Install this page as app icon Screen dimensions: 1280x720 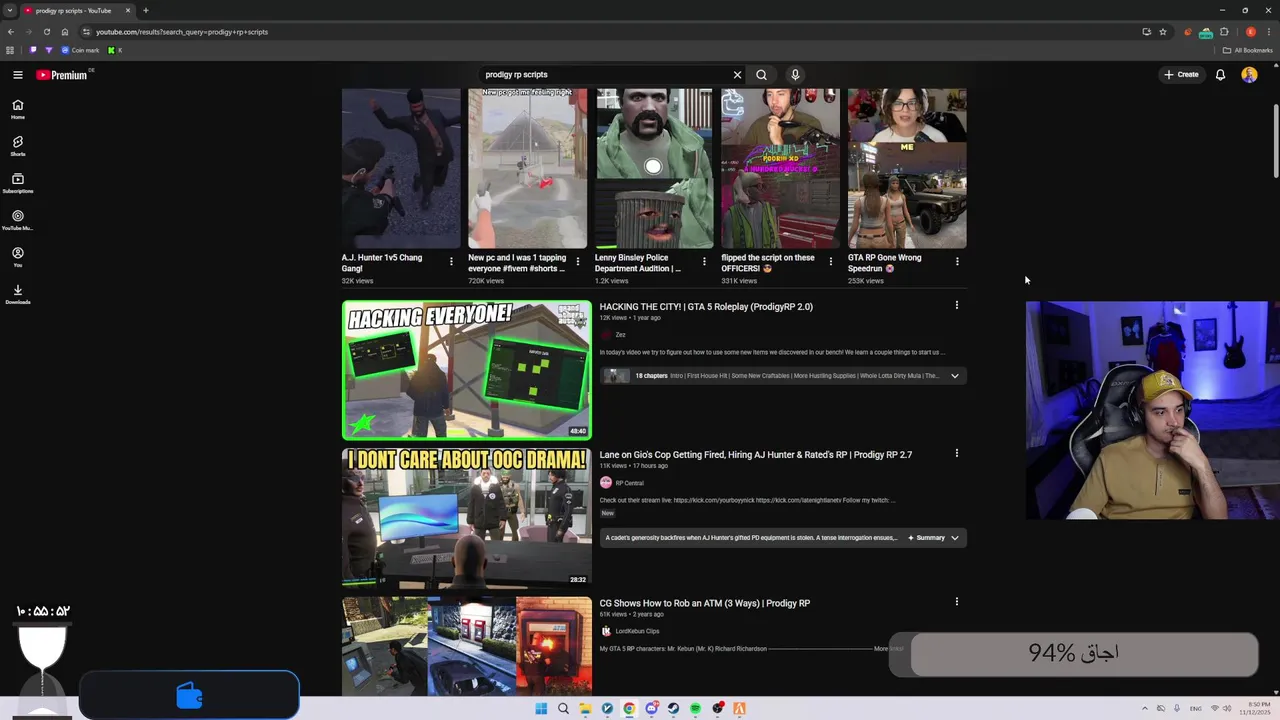coord(1146,32)
